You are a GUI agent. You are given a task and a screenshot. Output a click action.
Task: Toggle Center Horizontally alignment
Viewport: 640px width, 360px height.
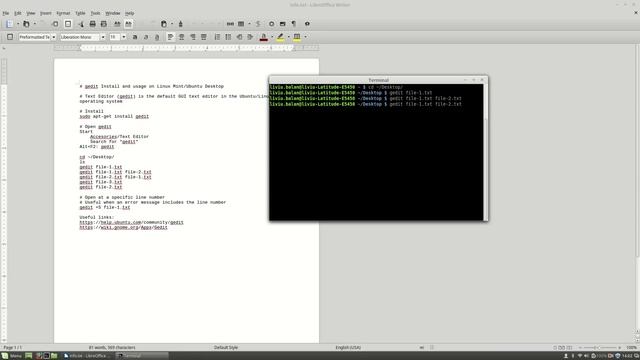coord(182,37)
